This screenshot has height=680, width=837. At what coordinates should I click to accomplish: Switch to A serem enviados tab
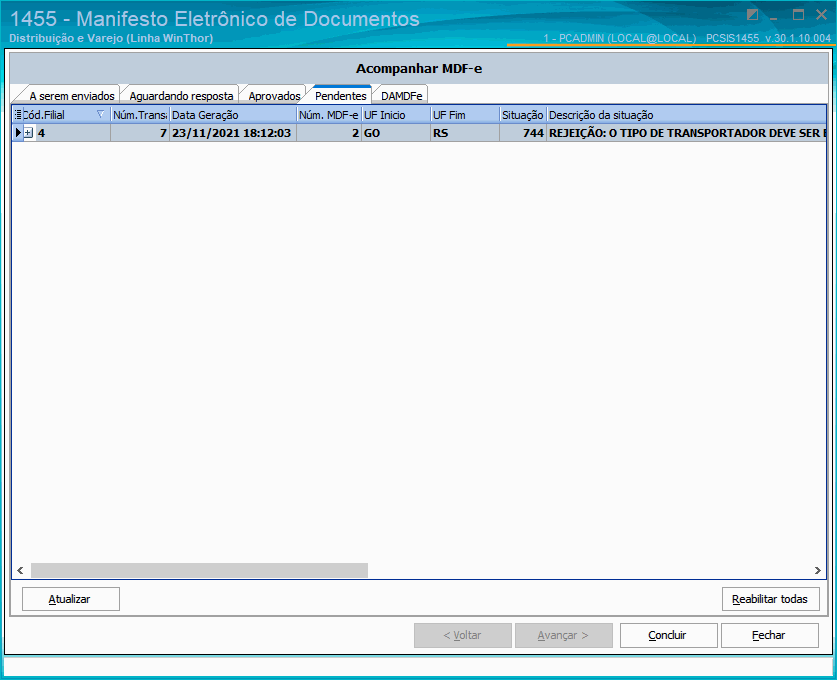[x=72, y=96]
